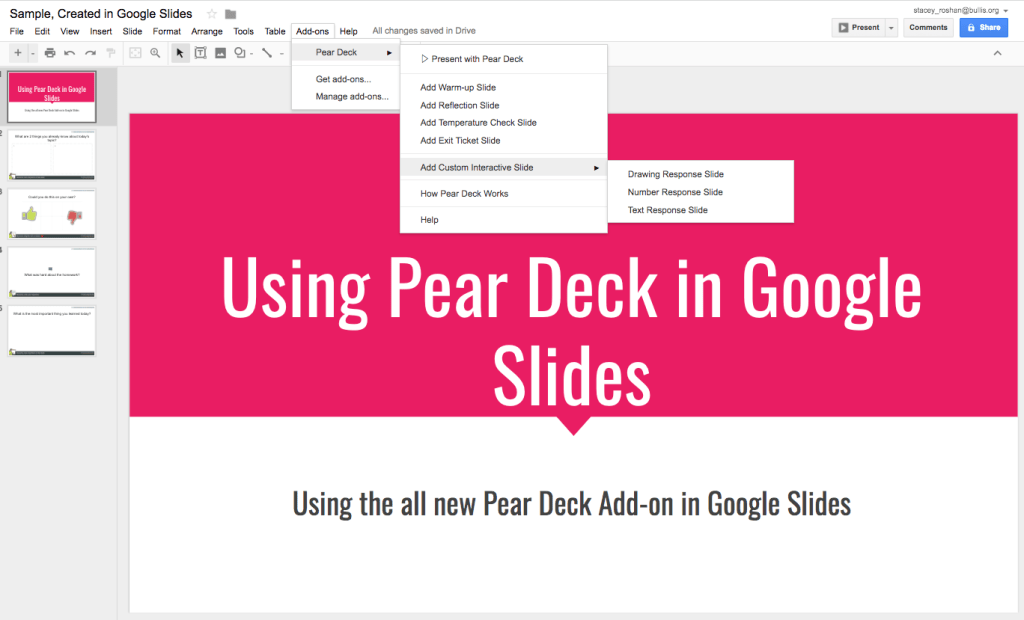Select the line tool
Screen dimensions: 1024x620
(x=267, y=53)
